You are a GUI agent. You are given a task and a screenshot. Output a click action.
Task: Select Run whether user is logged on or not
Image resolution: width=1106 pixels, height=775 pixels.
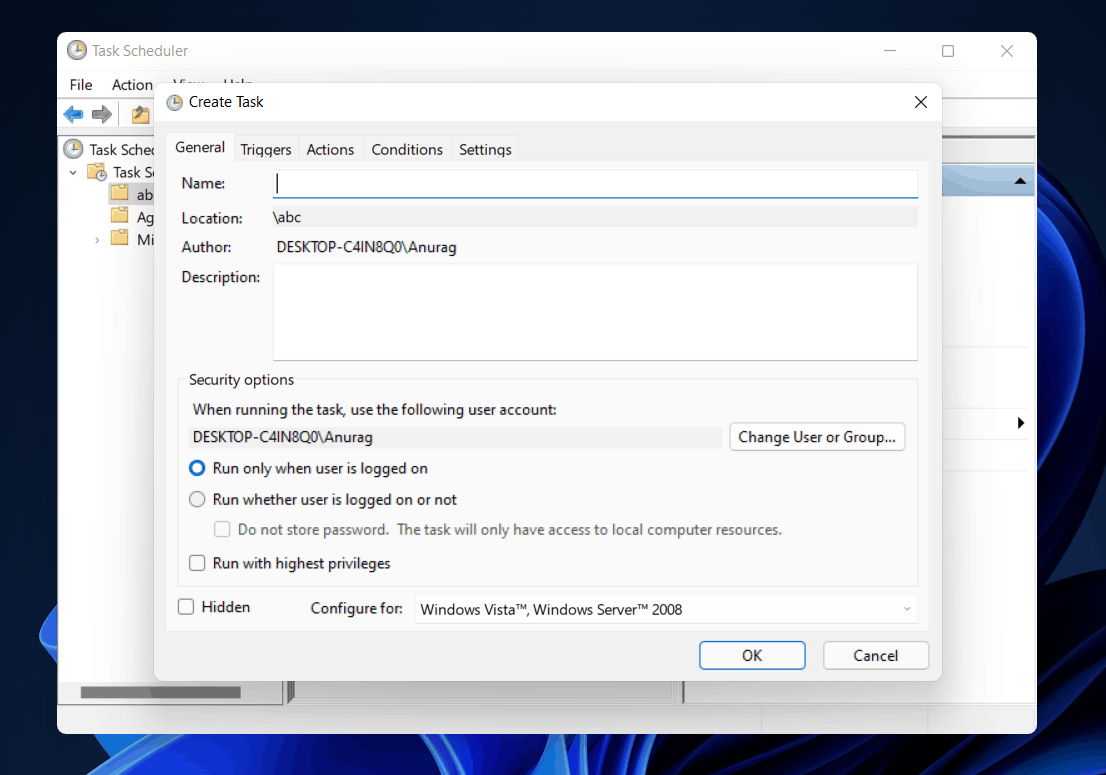pos(197,499)
